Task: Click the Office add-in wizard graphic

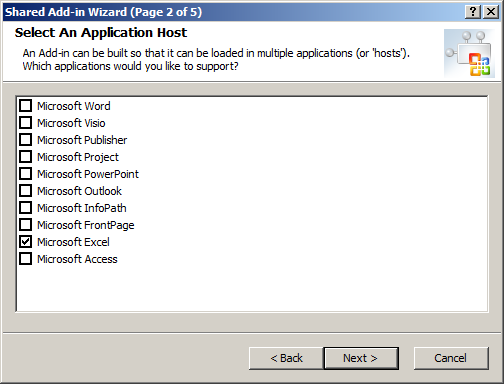Action: click(469, 53)
